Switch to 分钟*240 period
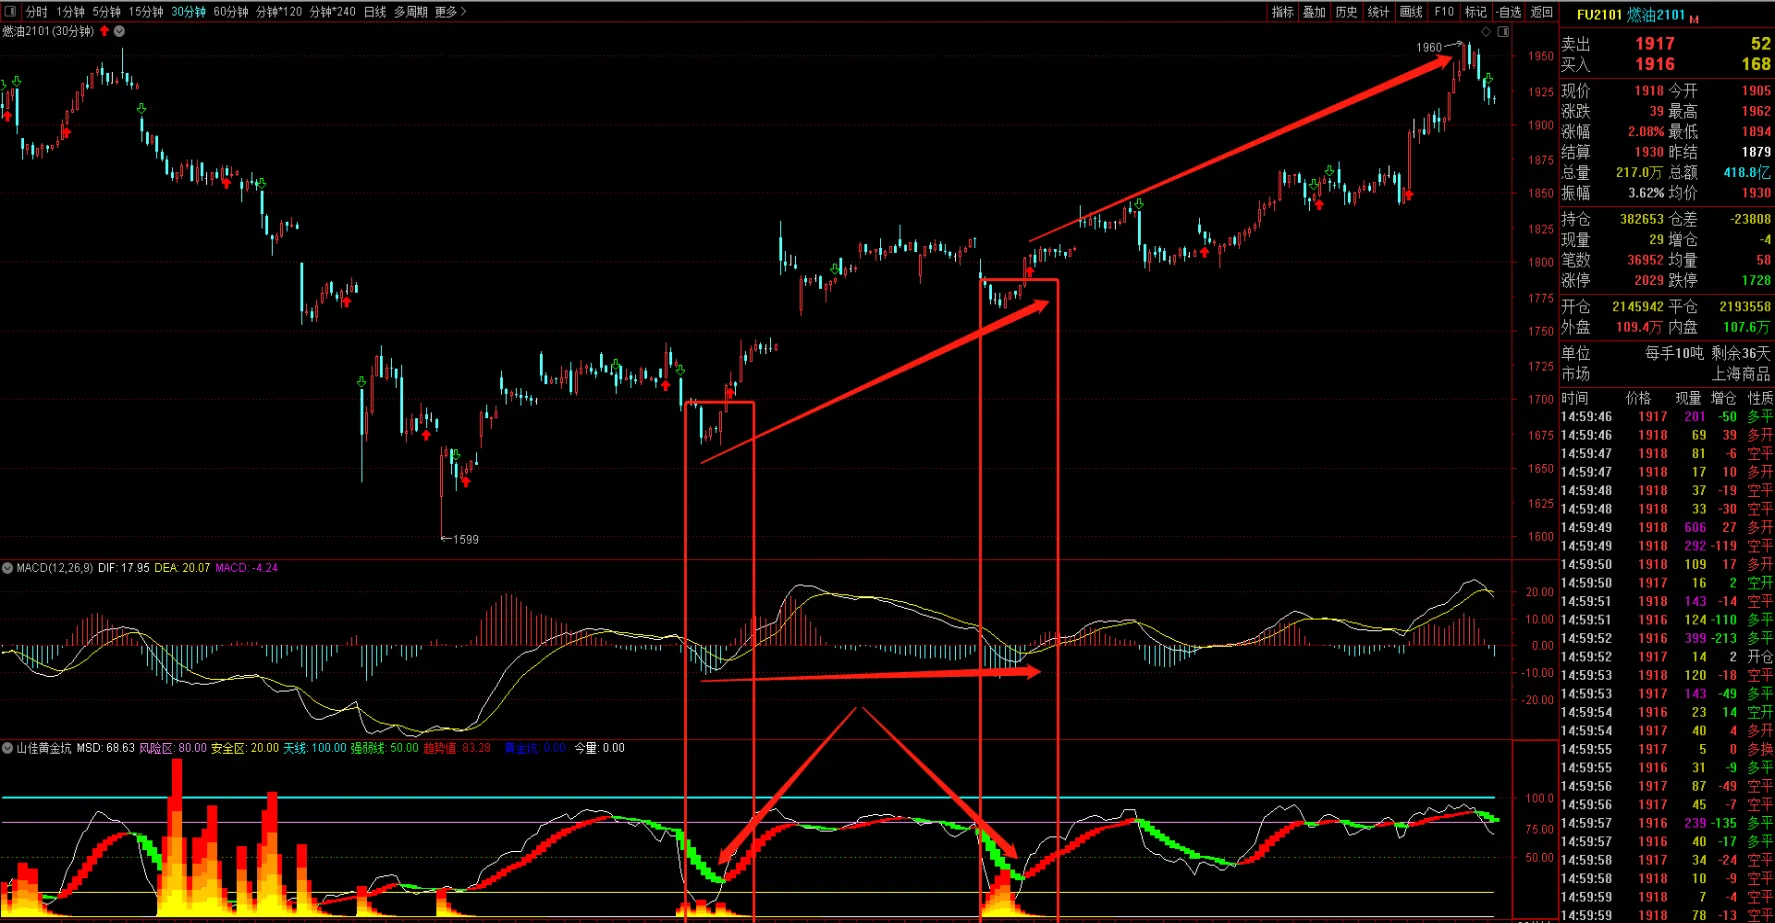 pyautogui.click(x=332, y=12)
